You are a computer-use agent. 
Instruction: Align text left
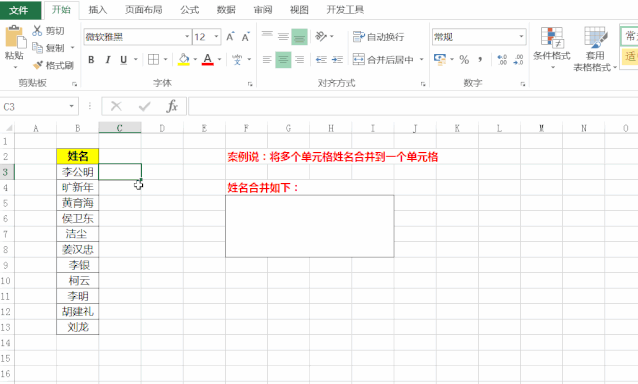[x=267, y=60]
